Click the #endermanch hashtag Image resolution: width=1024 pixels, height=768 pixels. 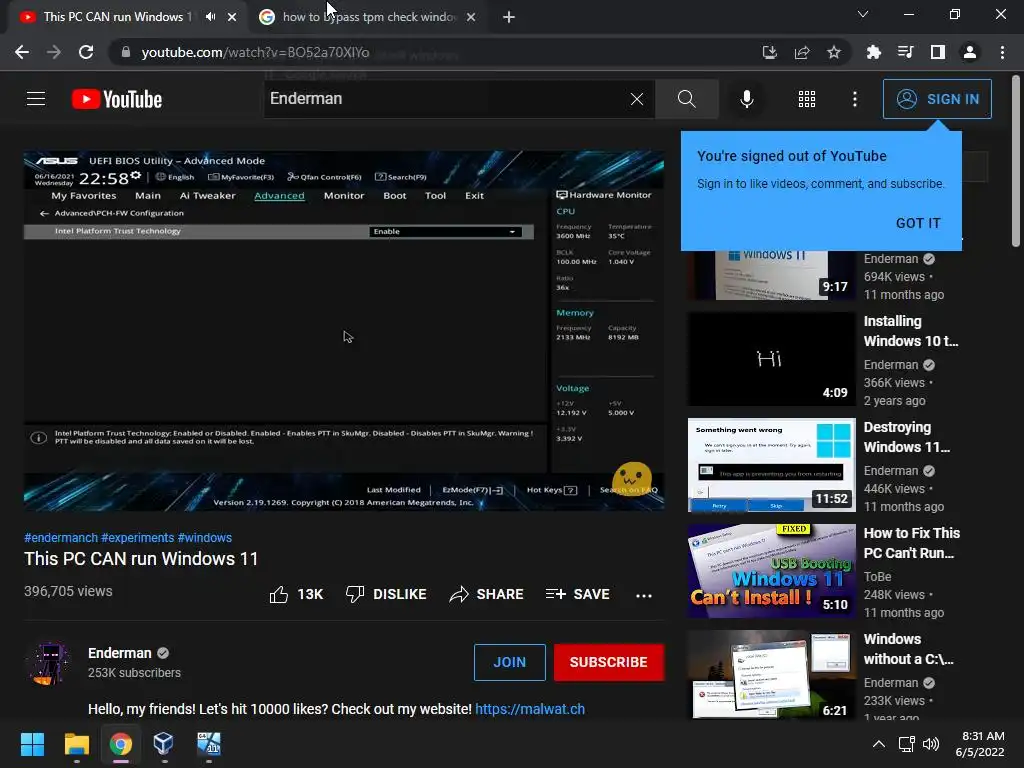[x=61, y=537]
